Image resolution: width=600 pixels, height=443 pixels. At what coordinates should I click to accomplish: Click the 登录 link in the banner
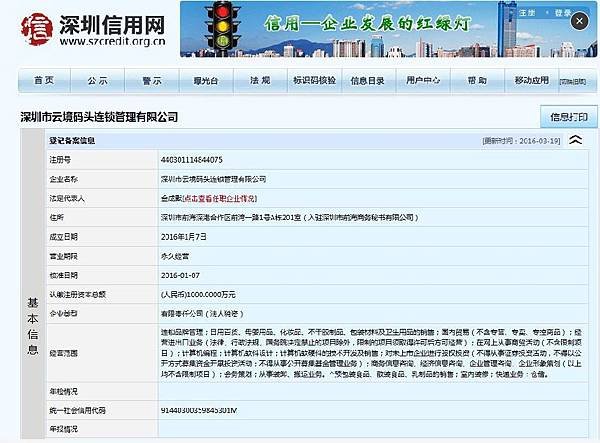(563, 13)
